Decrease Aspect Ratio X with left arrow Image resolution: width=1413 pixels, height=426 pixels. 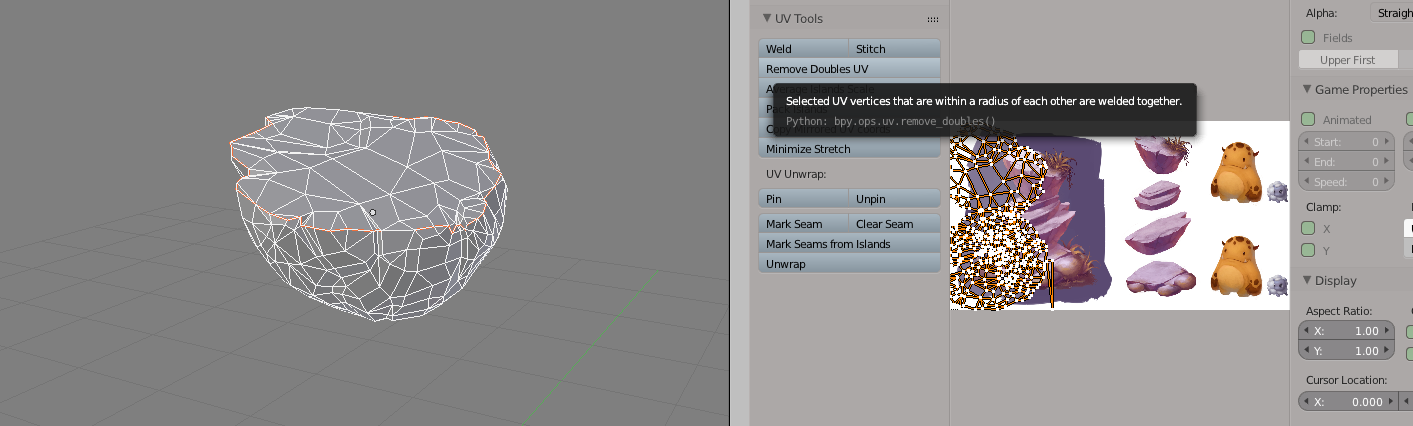(x=1306, y=331)
